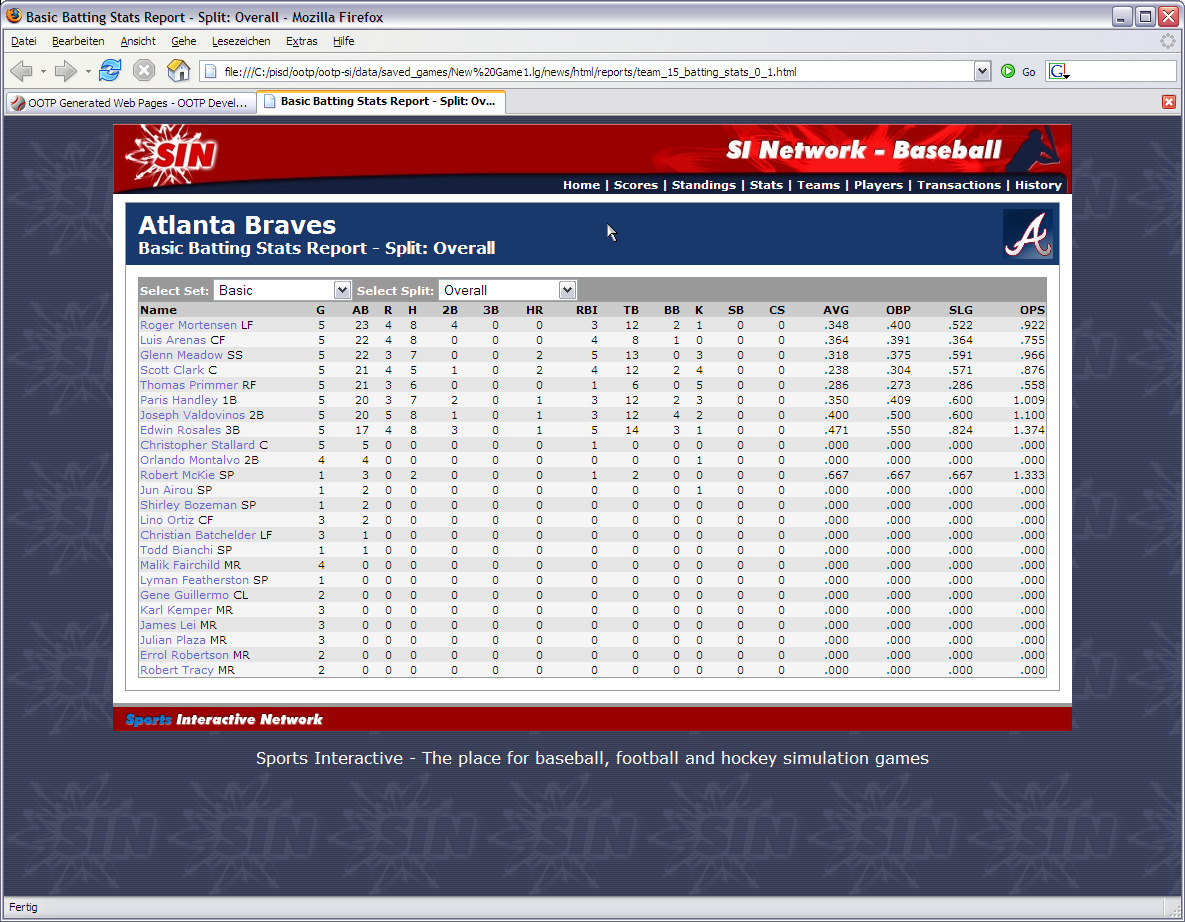
Task: Open Luis Arenas player link
Action: [x=172, y=340]
